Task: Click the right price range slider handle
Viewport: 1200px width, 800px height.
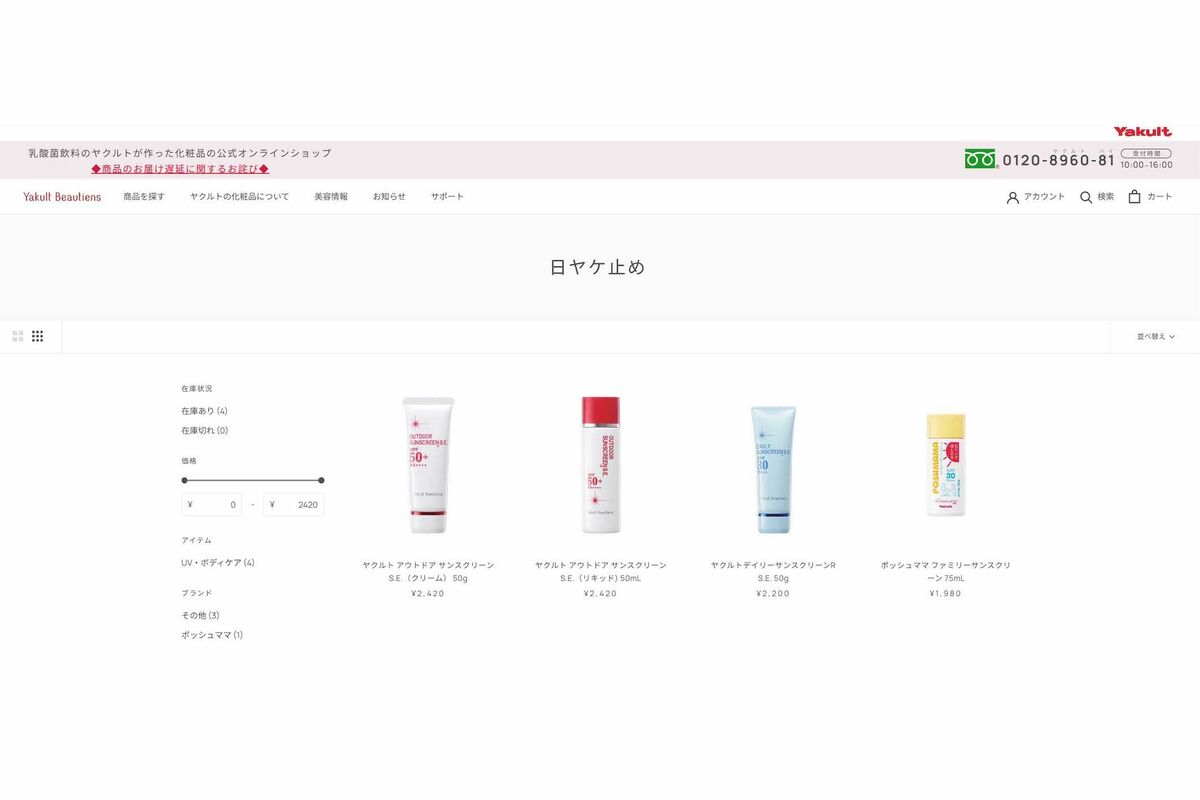Action: point(321,481)
